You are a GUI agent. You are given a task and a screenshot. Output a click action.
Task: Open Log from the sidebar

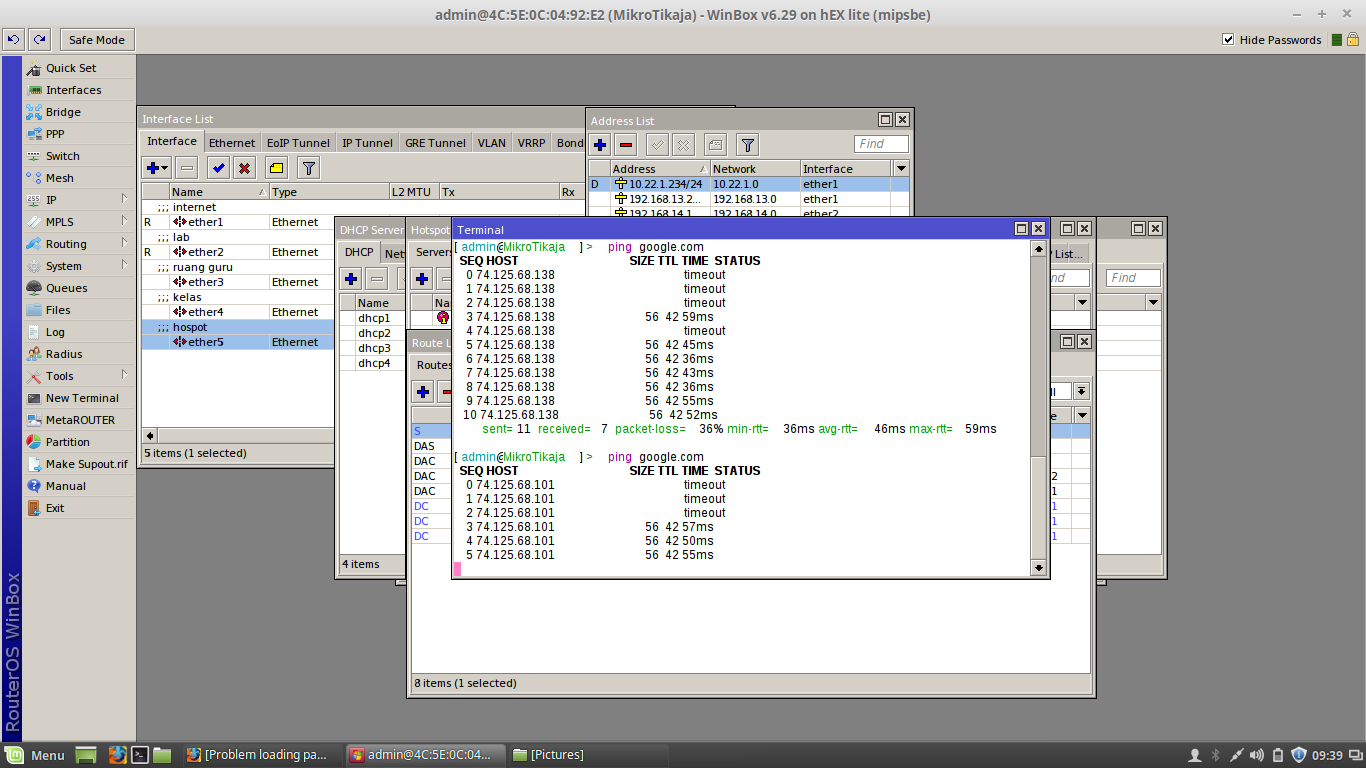pos(55,332)
